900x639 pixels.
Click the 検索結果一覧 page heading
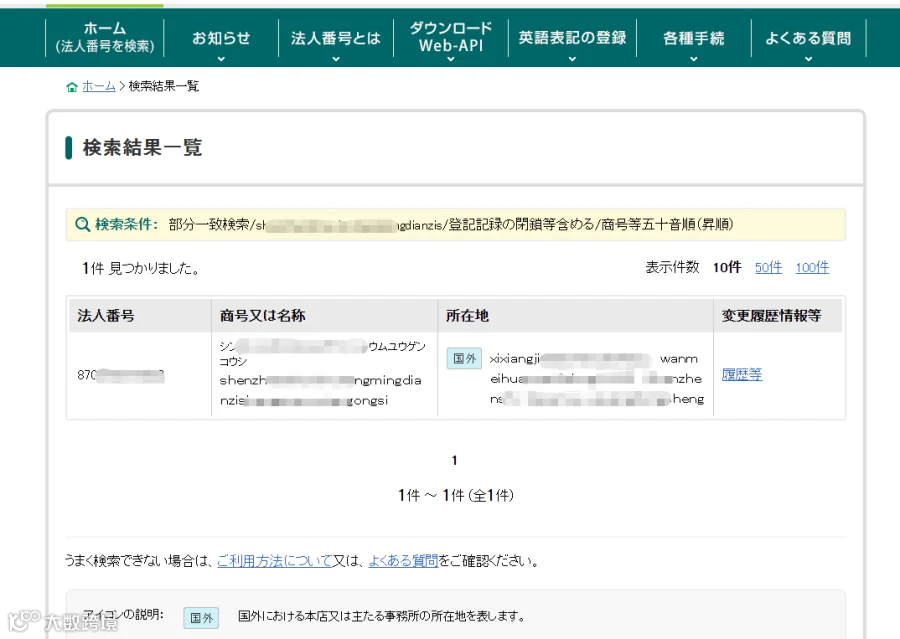pos(142,148)
